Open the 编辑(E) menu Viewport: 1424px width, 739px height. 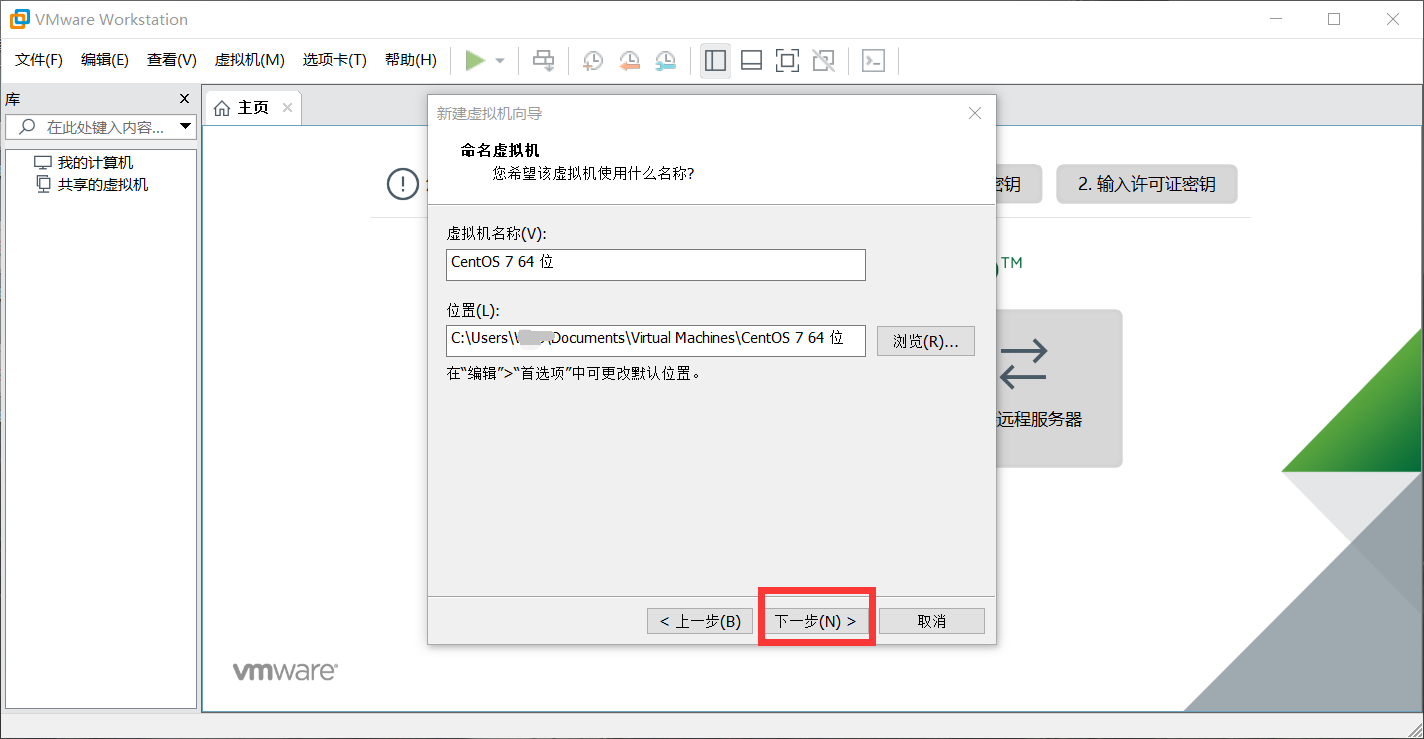click(x=105, y=60)
